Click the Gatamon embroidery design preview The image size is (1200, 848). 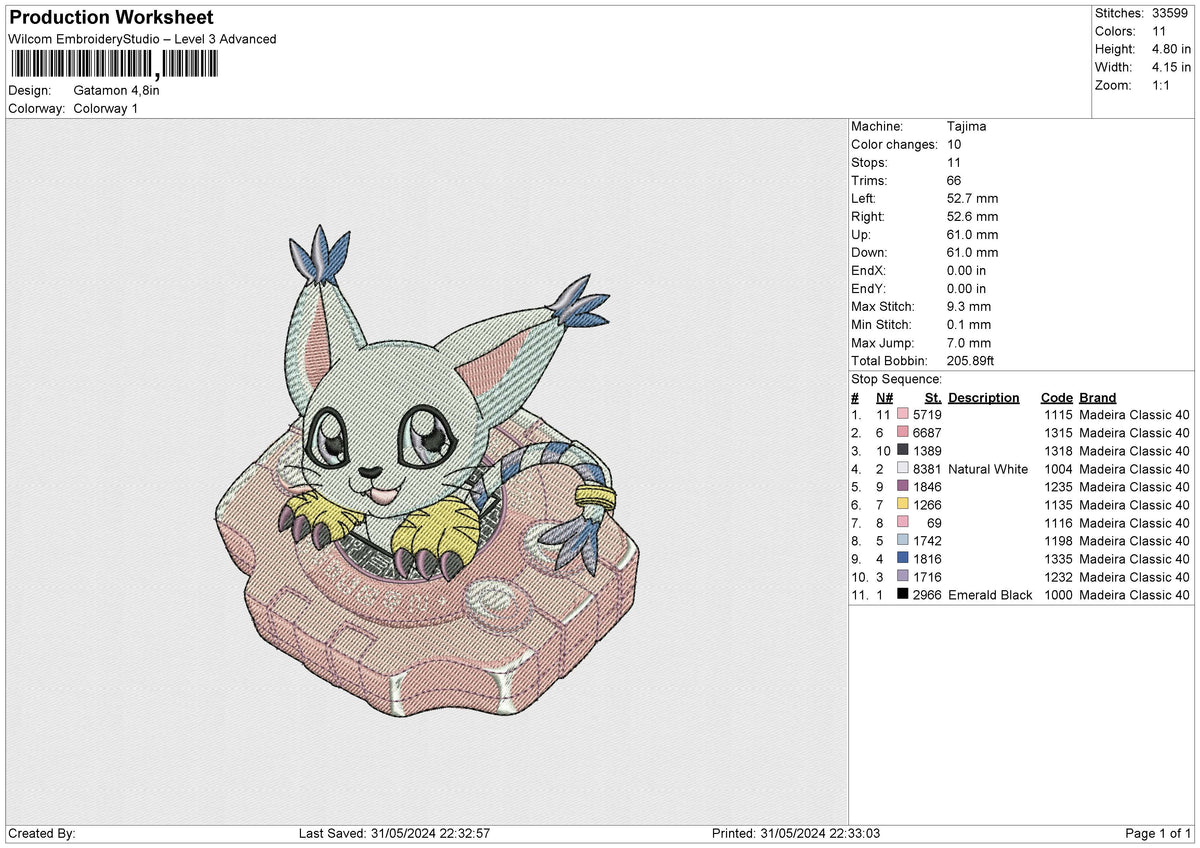428,470
